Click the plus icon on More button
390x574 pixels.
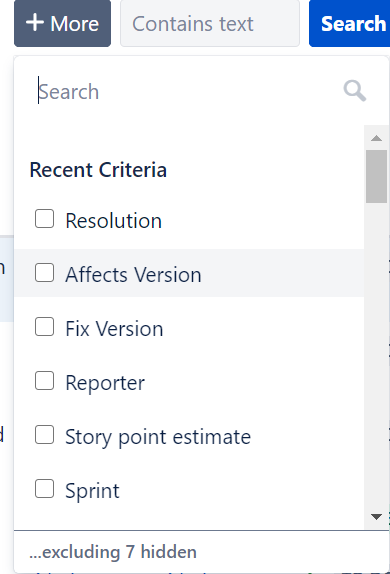[x=35, y=23]
